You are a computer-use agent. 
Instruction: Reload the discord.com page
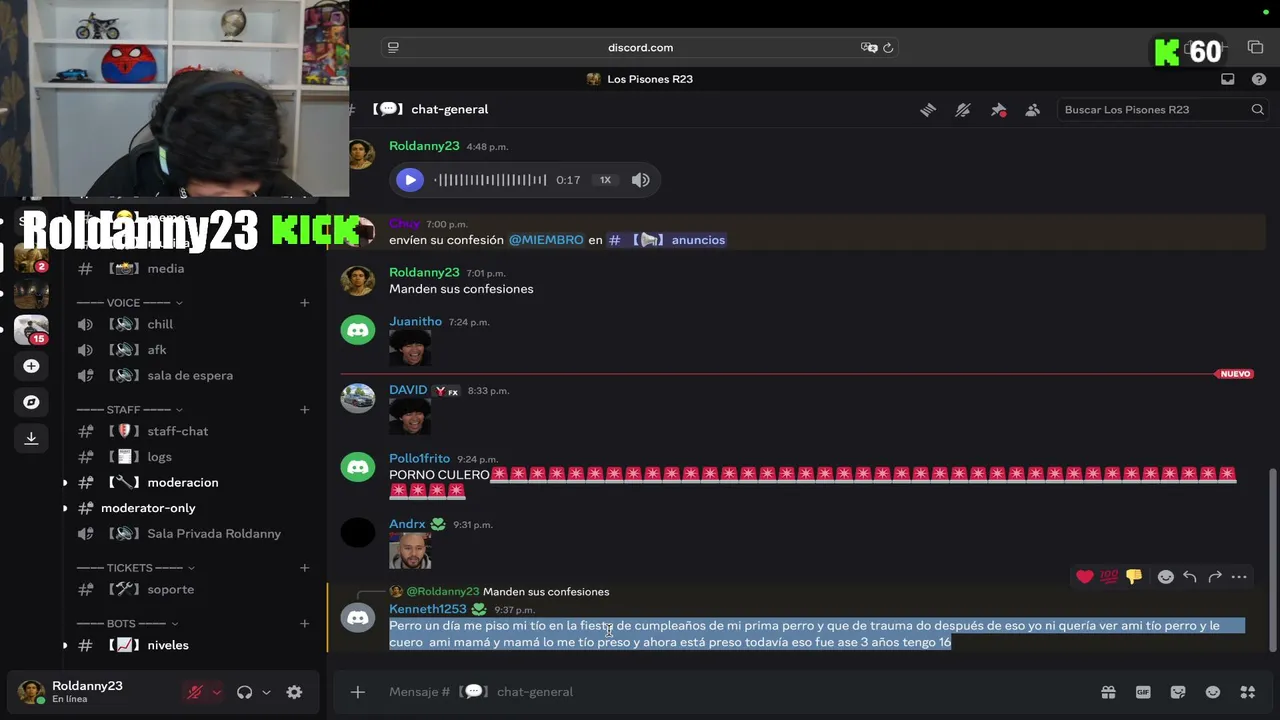click(x=888, y=47)
